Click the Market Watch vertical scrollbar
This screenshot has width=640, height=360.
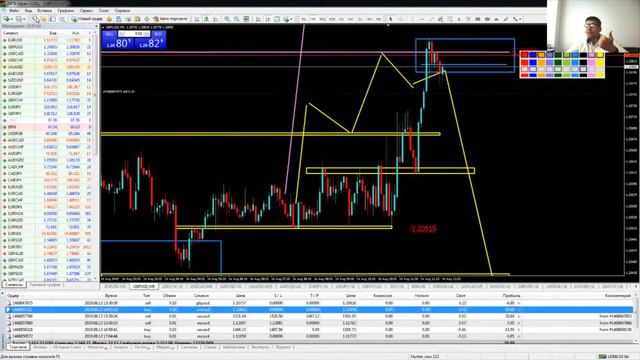click(x=96, y=155)
